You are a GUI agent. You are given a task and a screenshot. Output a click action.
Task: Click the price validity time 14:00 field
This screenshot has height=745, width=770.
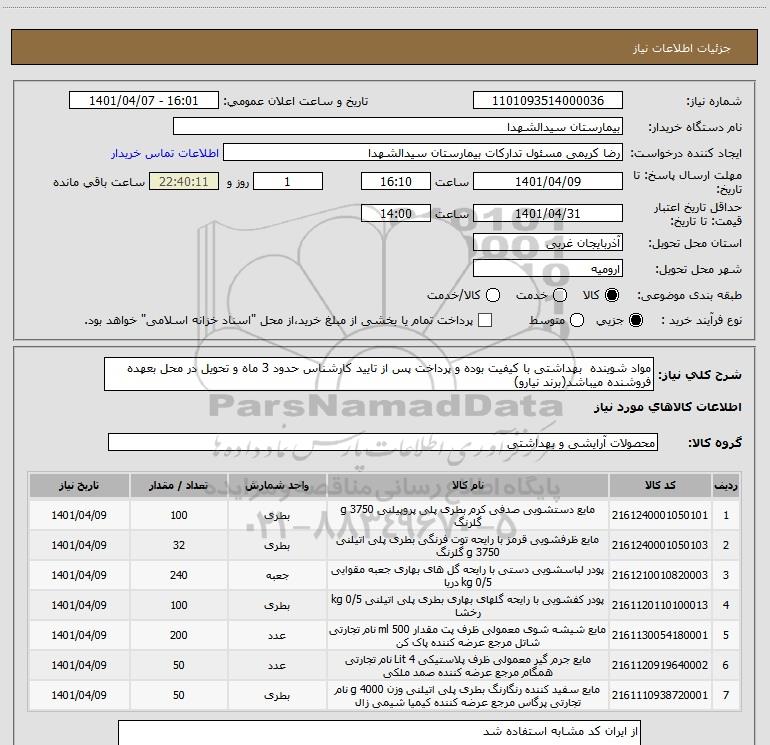tap(396, 213)
